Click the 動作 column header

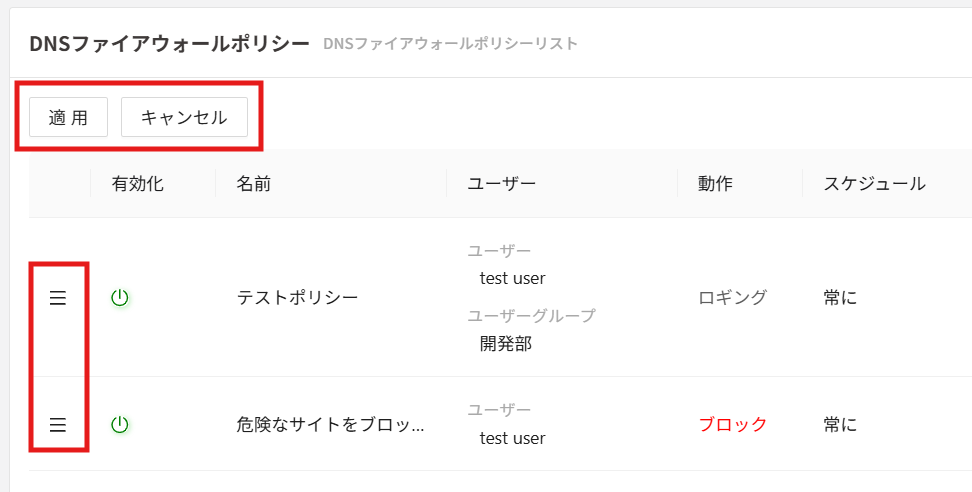coord(715,184)
